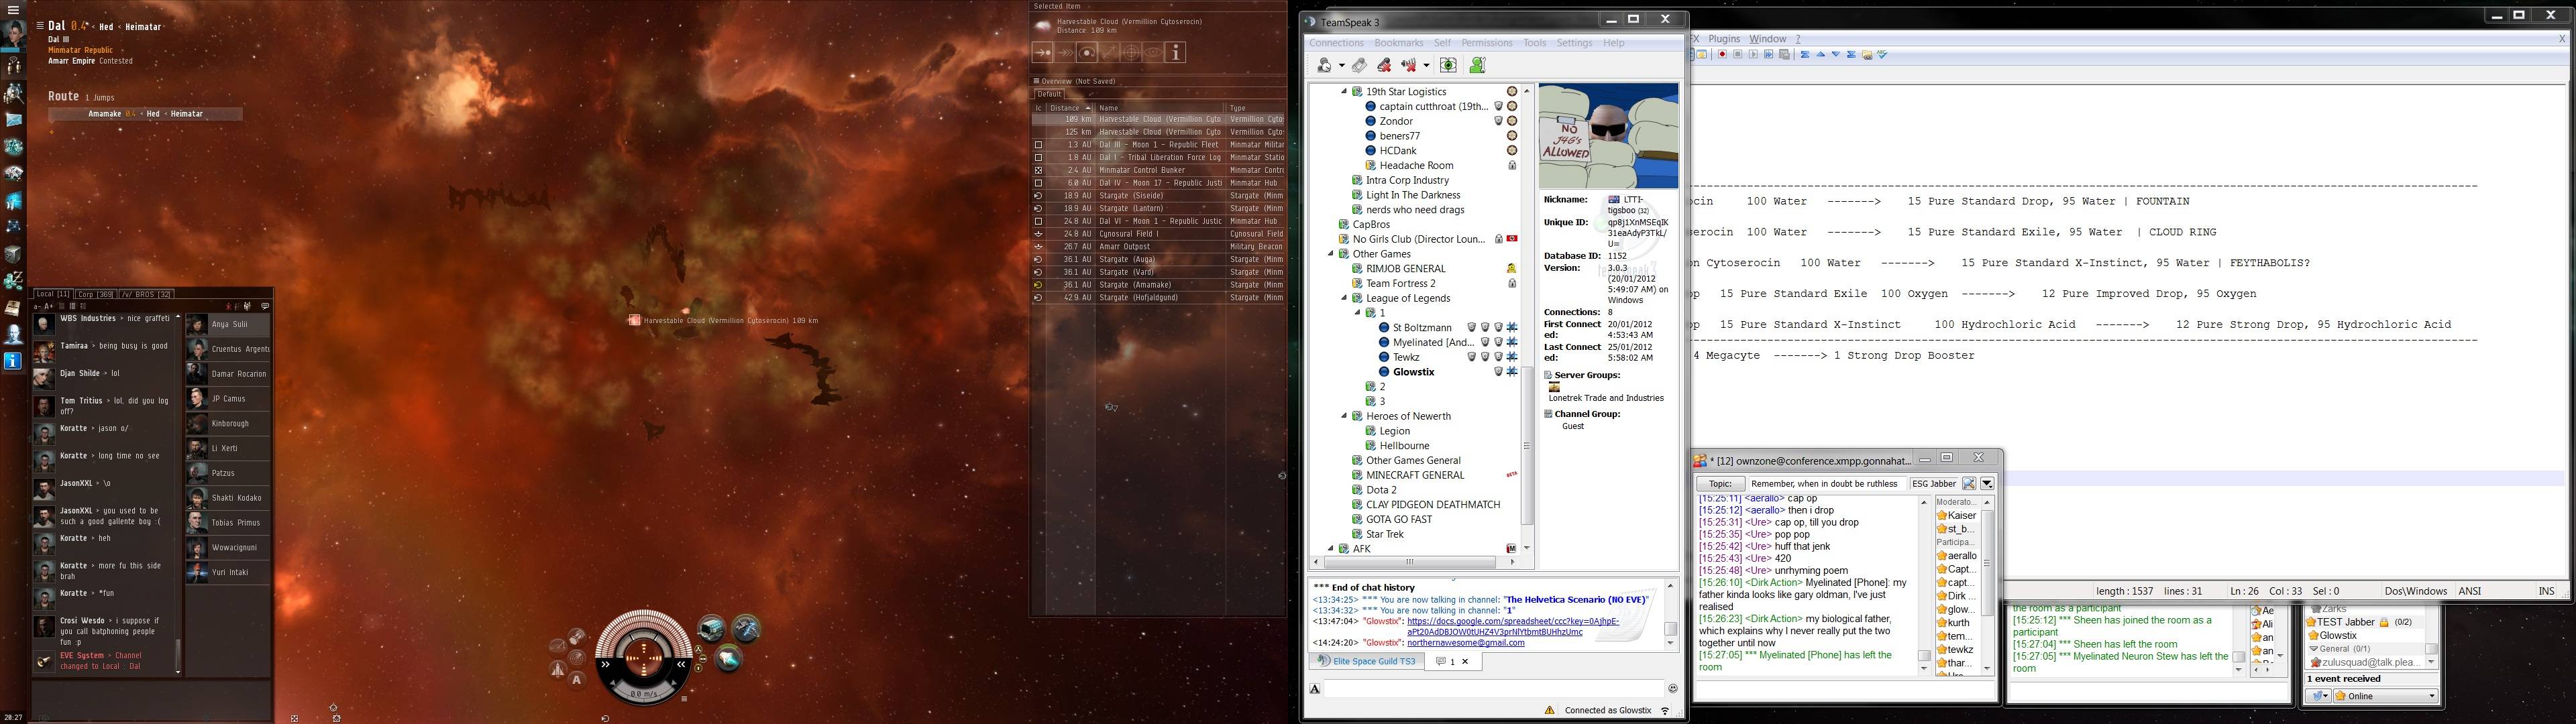Select the MINECRAFT GENERAL channel

tap(1415, 475)
